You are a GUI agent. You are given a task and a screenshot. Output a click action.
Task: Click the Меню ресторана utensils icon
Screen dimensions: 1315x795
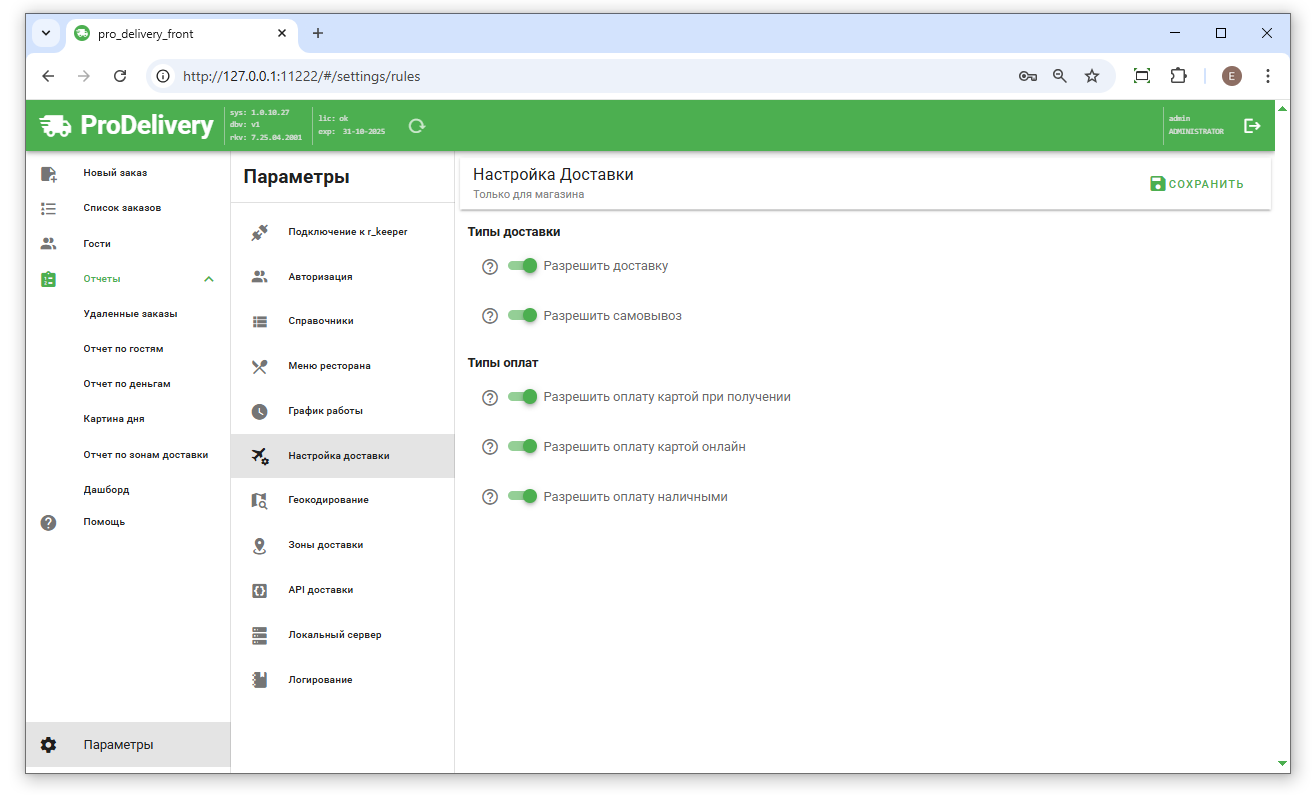coord(259,366)
